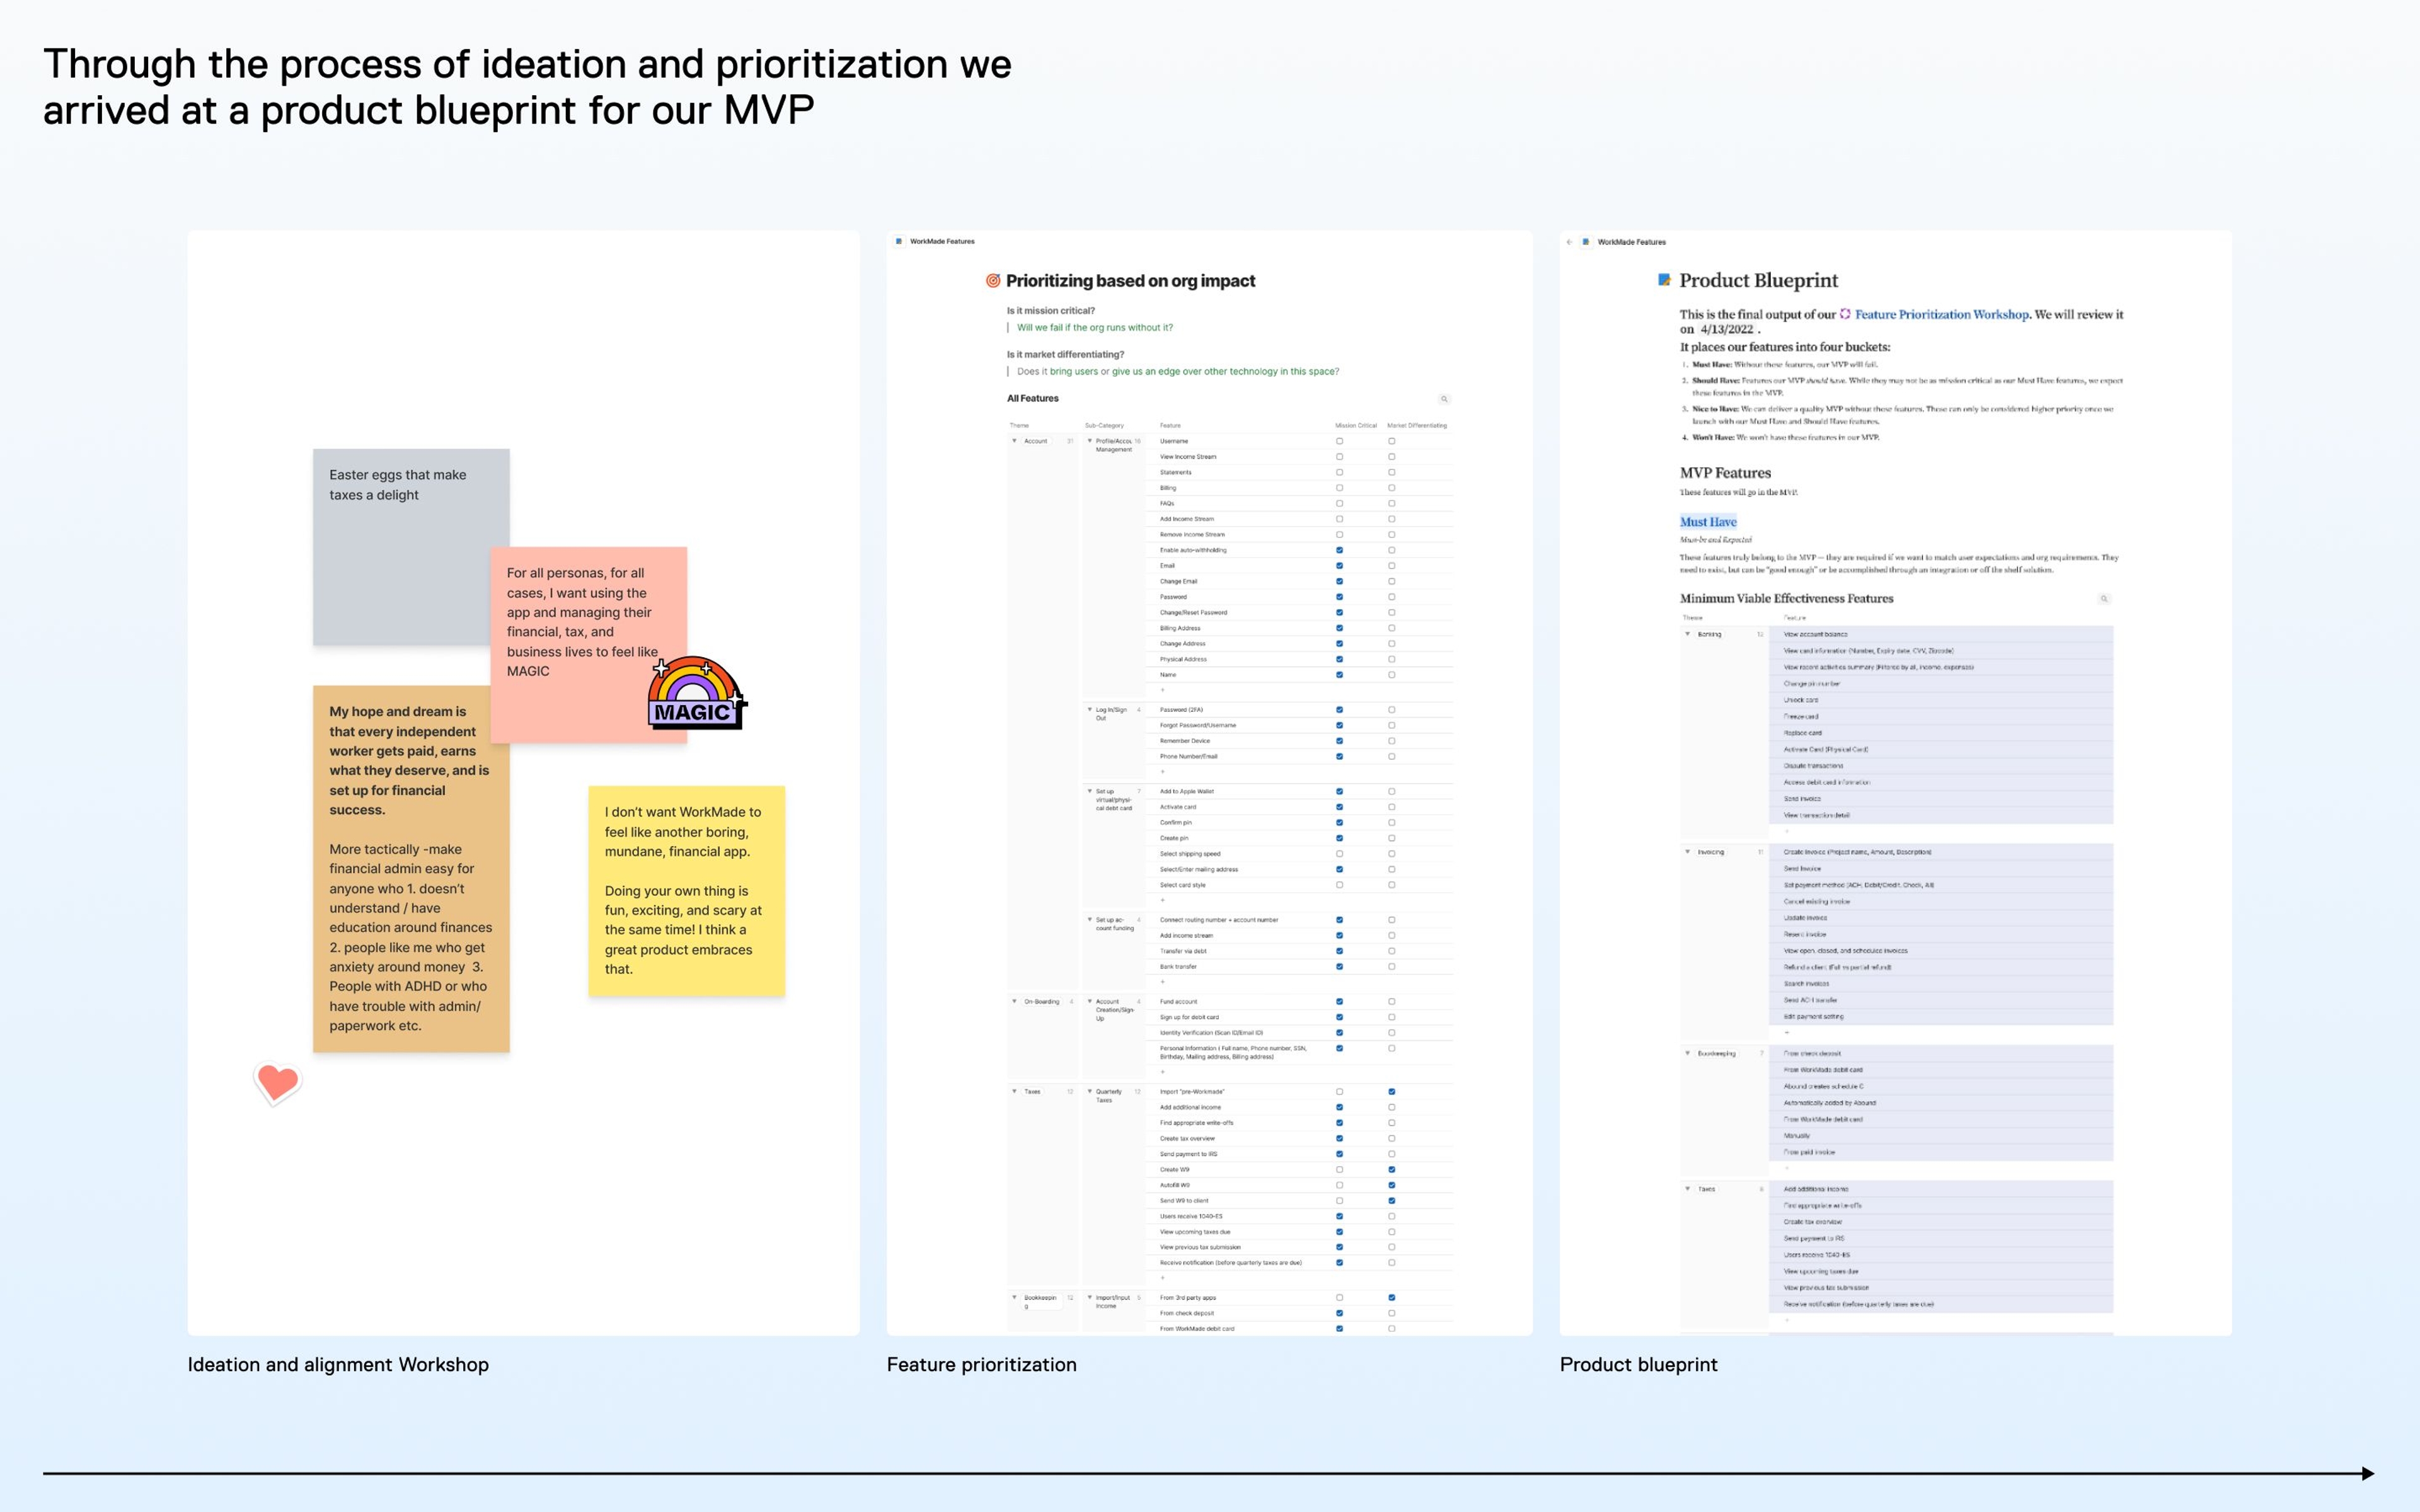Click the plus row below the Name feature
Viewport: 2420px width, 1512px height.
(x=1162, y=690)
